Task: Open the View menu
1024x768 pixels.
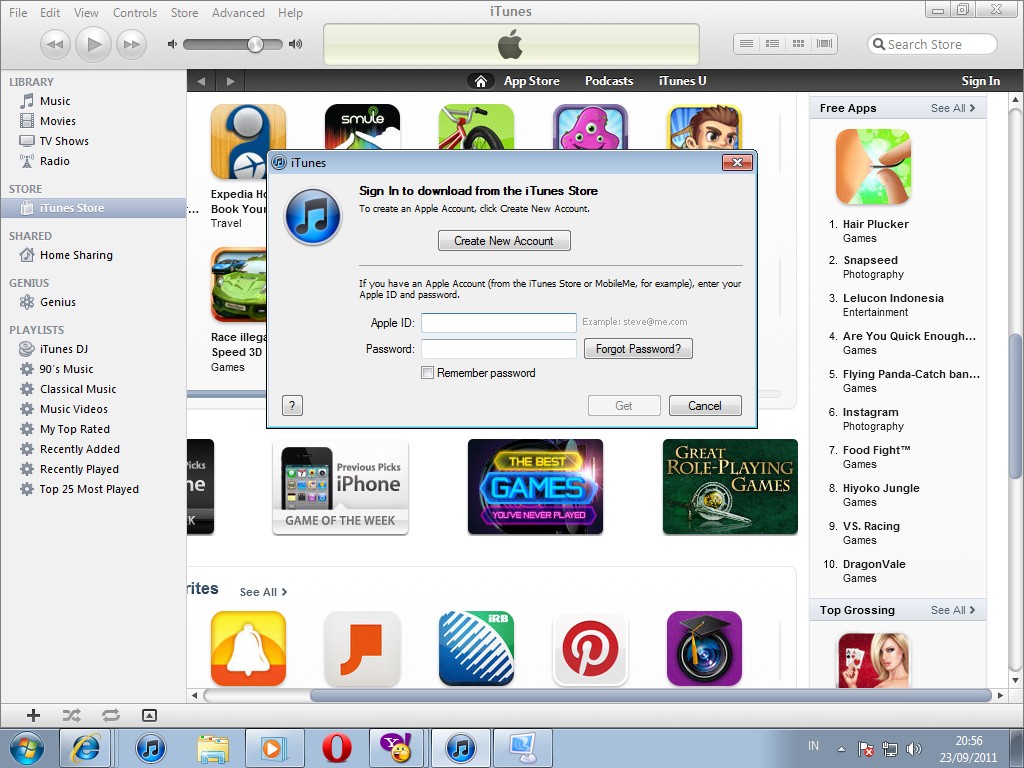Action: (x=86, y=12)
